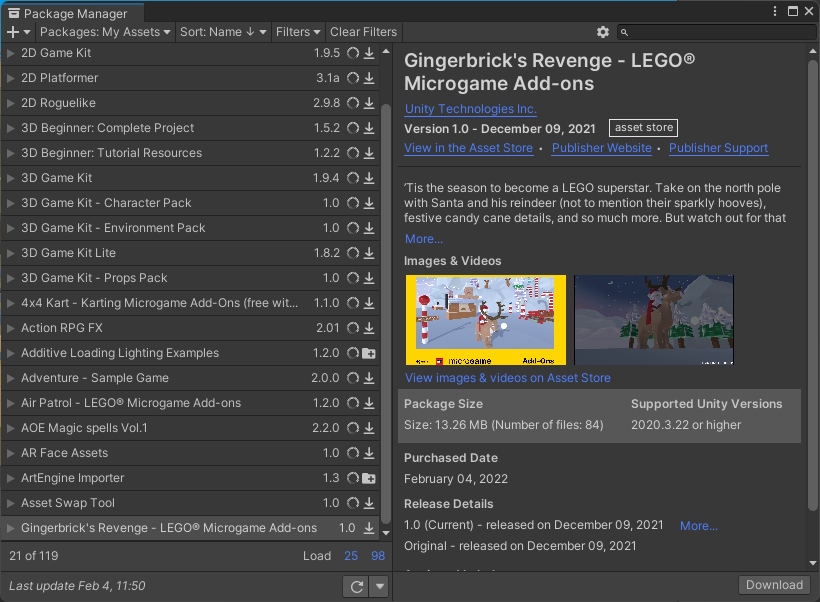Click refresh spinner icon for 3D Game Kit
Screen dimensions: 820x602
point(353,178)
